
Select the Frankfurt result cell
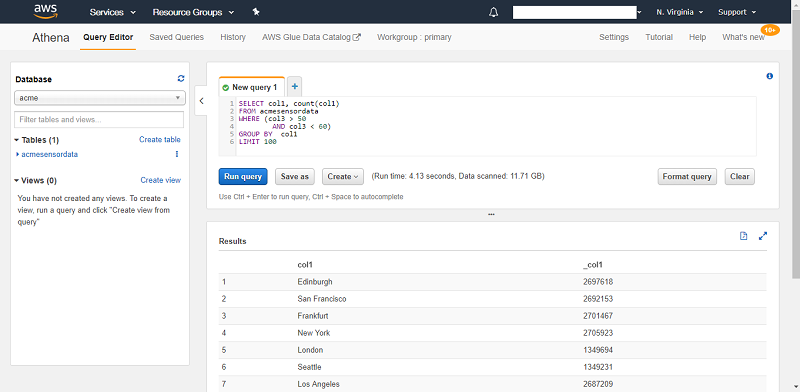[x=313, y=316]
